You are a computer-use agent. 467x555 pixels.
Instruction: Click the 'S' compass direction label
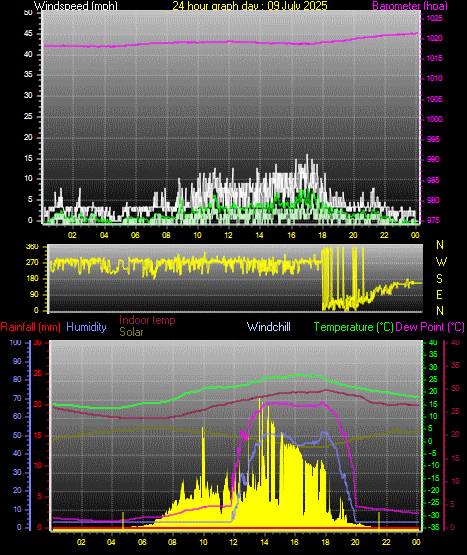coord(440,279)
